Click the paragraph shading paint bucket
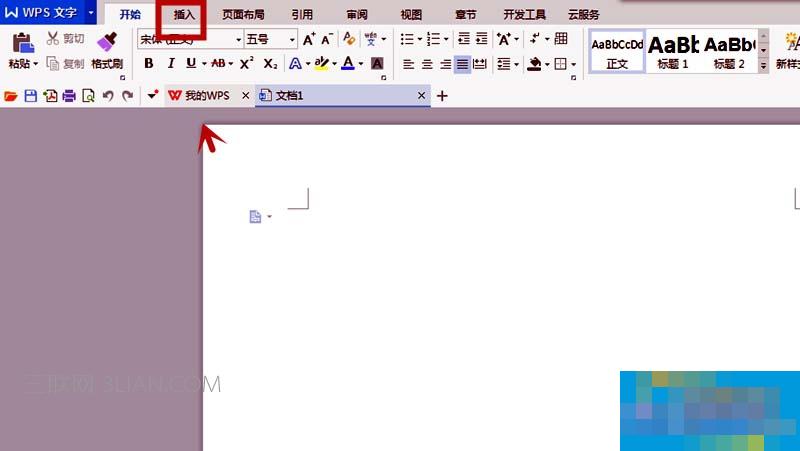 [534, 64]
